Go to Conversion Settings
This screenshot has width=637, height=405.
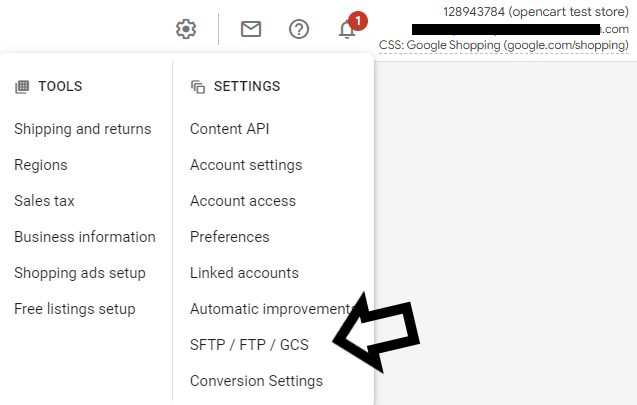pos(256,381)
